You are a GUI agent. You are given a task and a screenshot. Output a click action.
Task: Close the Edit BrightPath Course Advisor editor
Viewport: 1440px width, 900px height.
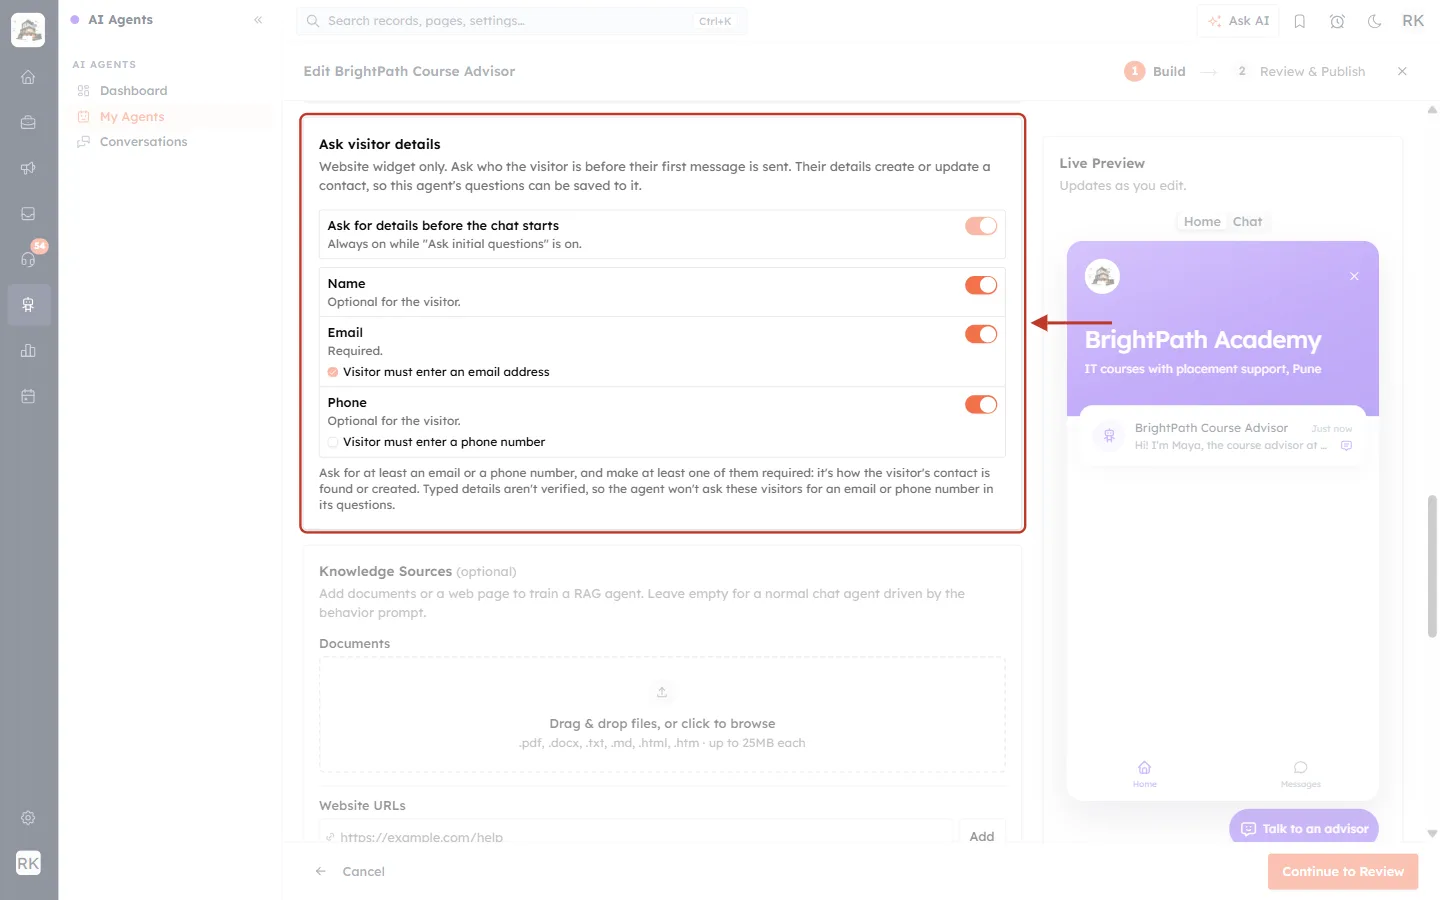tap(1402, 71)
